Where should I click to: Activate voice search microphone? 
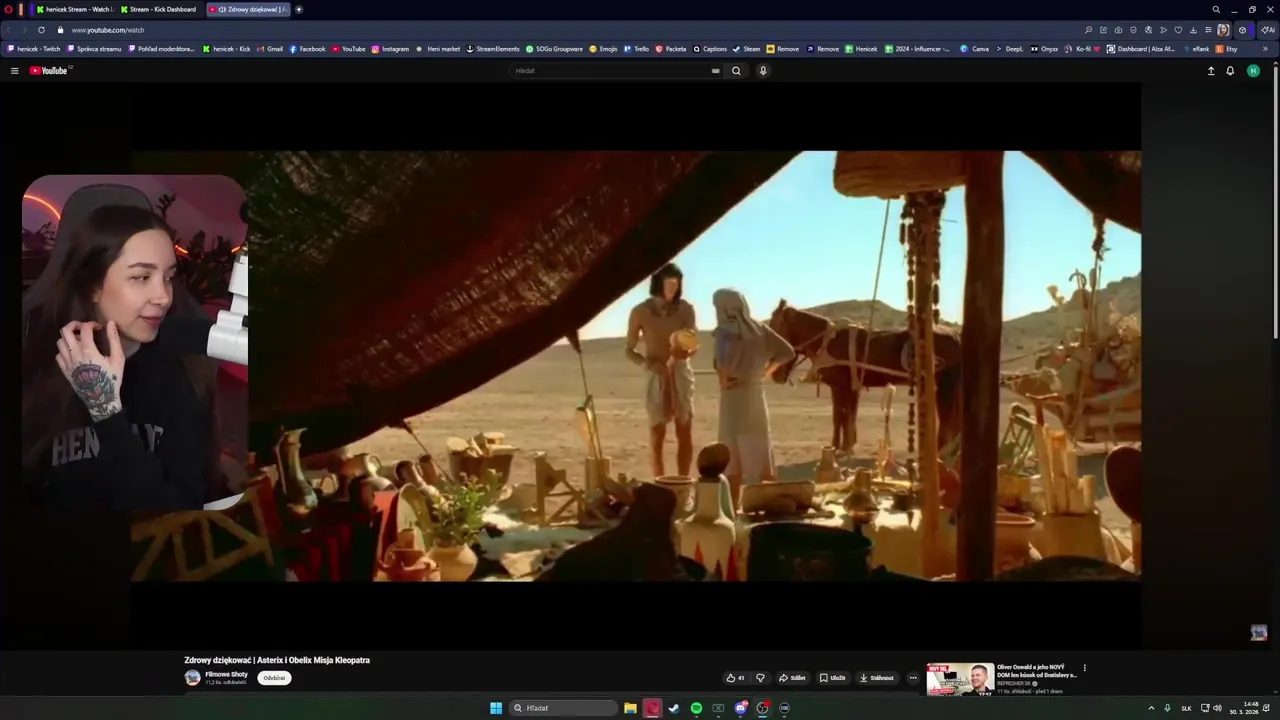[x=763, y=71]
